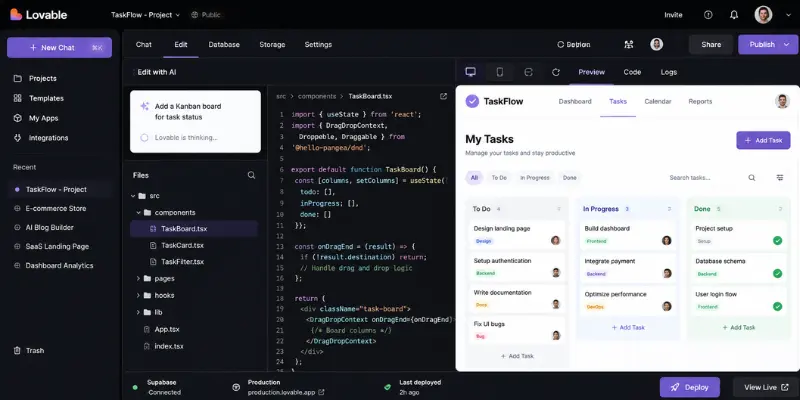Click Add Task under In Progress column
The width and height of the screenshot is (800, 400).
pyautogui.click(x=628, y=328)
